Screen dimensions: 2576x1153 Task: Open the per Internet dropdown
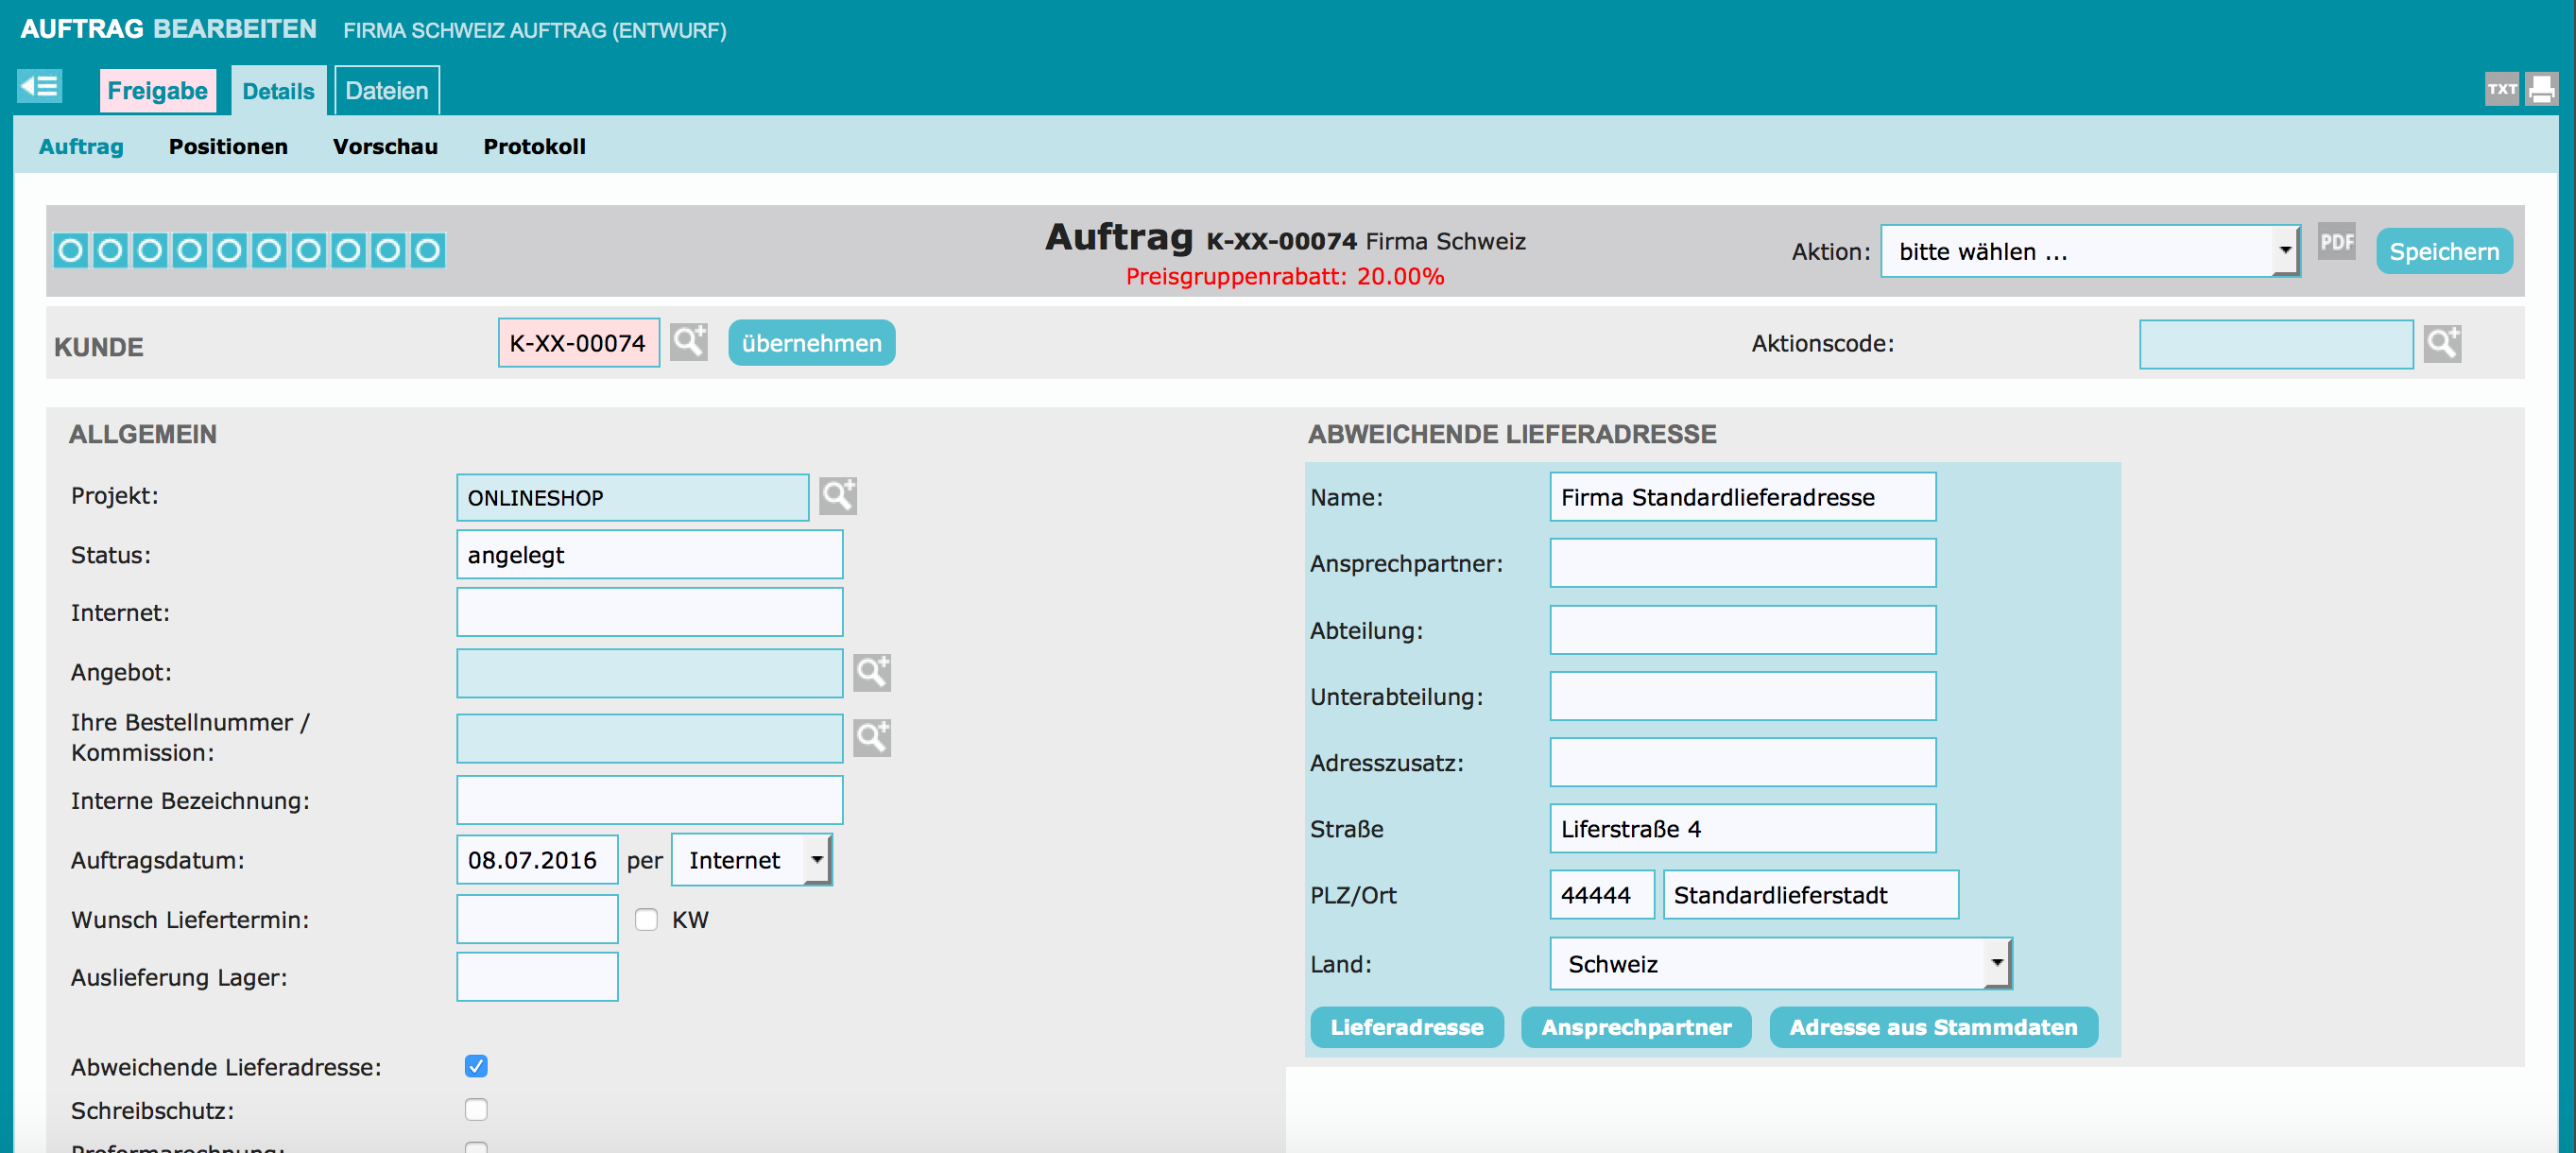[751, 860]
